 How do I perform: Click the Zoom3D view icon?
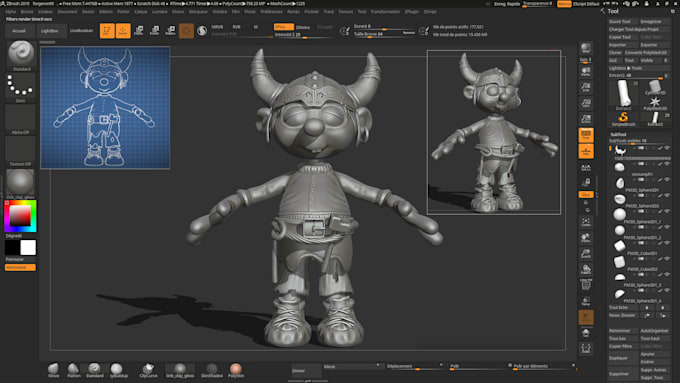click(x=586, y=254)
